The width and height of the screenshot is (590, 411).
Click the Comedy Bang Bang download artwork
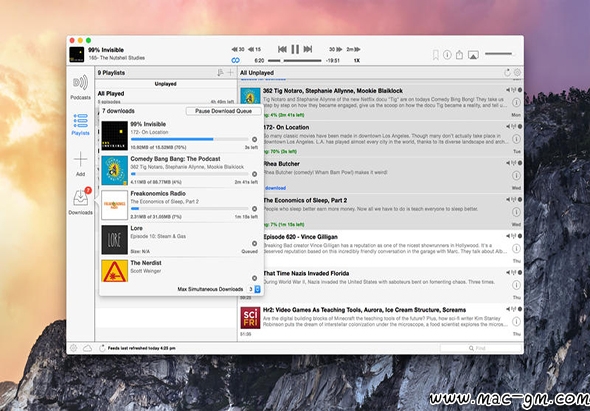click(x=115, y=170)
